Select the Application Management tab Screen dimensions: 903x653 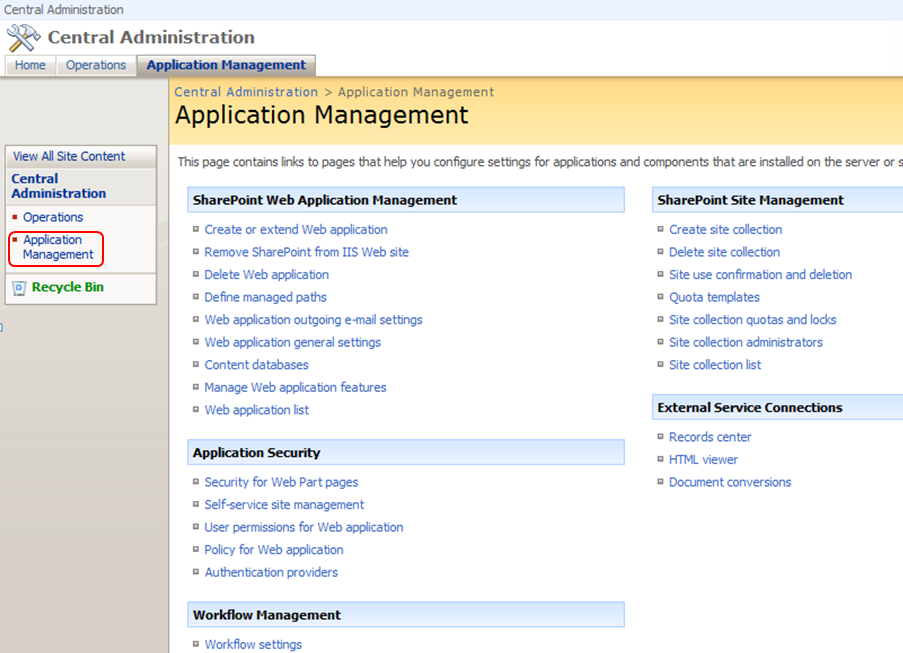[x=226, y=65]
